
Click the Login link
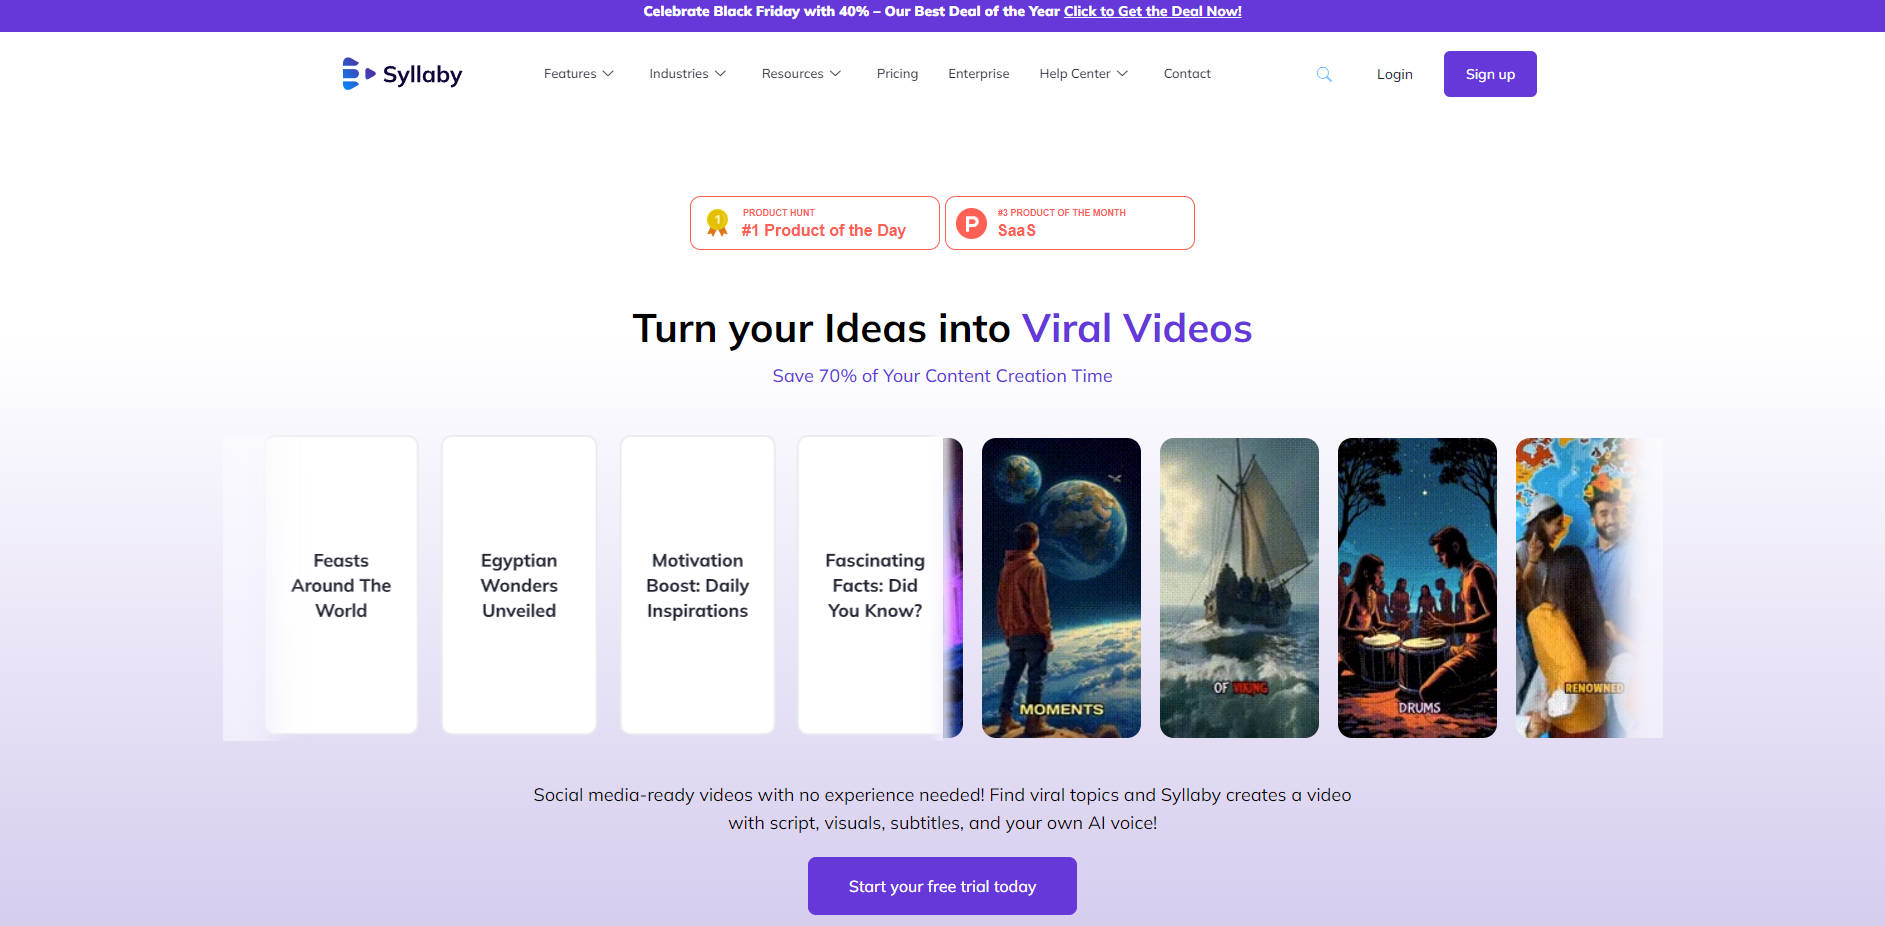coord(1394,74)
